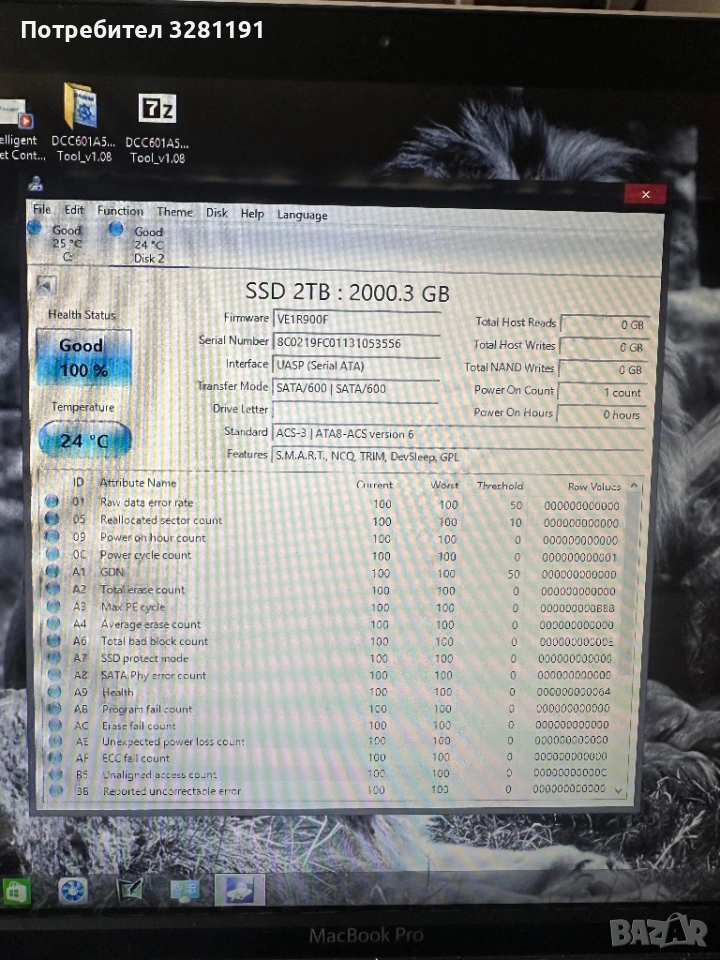
Task: Open the File menu
Action: click(41, 210)
